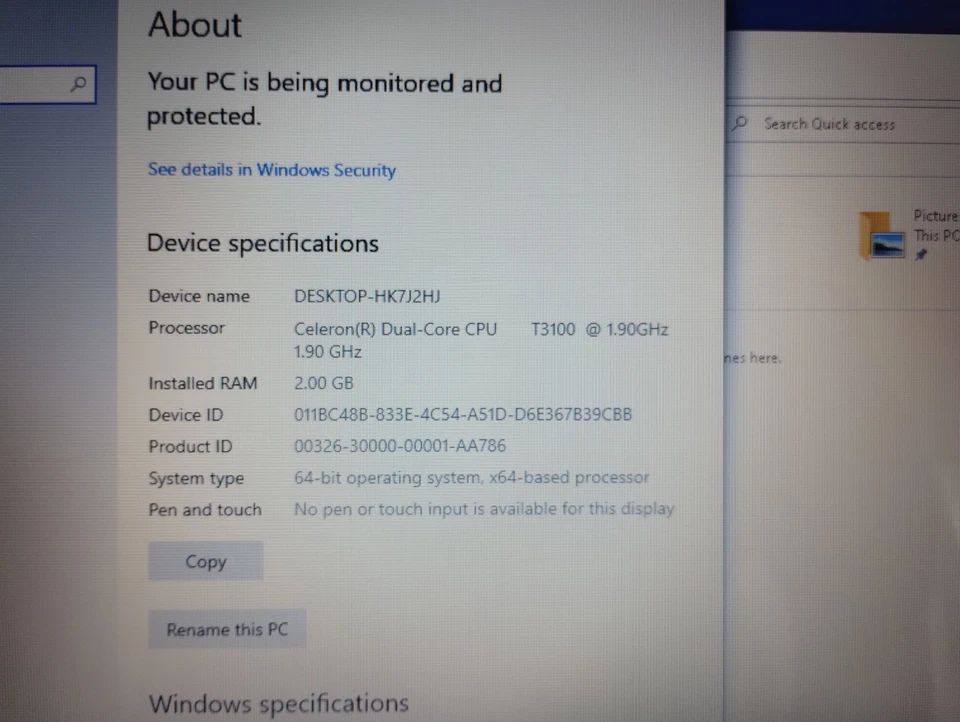Select the Processor specification row
960x722 pixels.
pyautogui.click(x=400, y=340)
